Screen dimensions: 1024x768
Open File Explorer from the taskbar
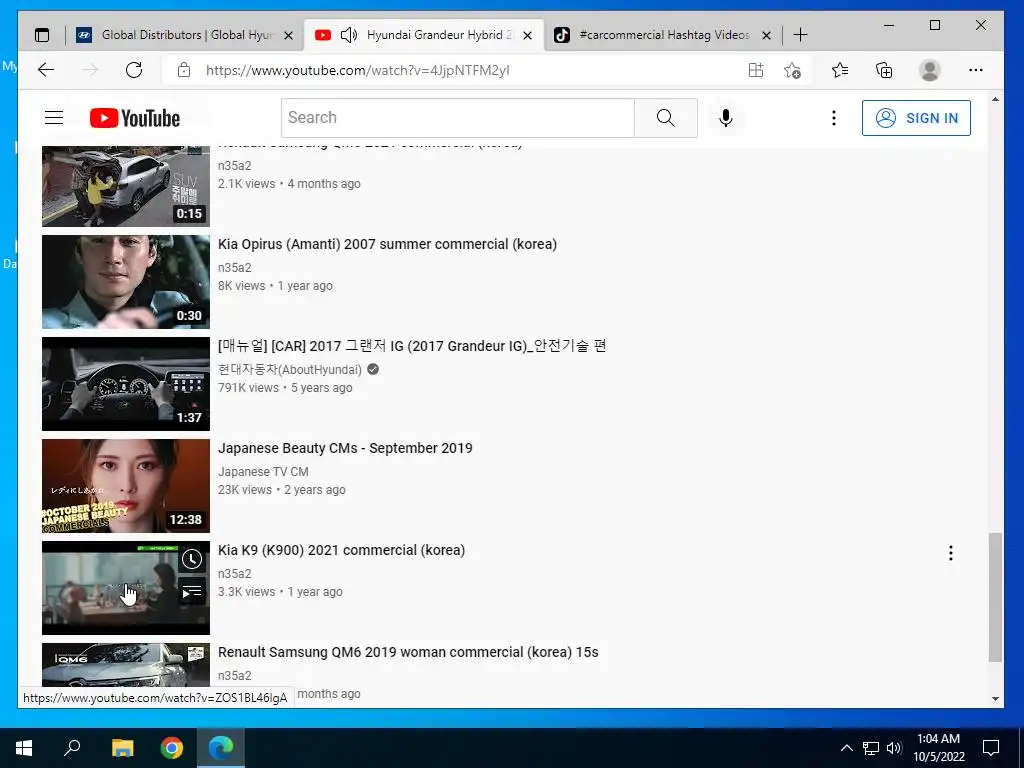pos(122,748)
